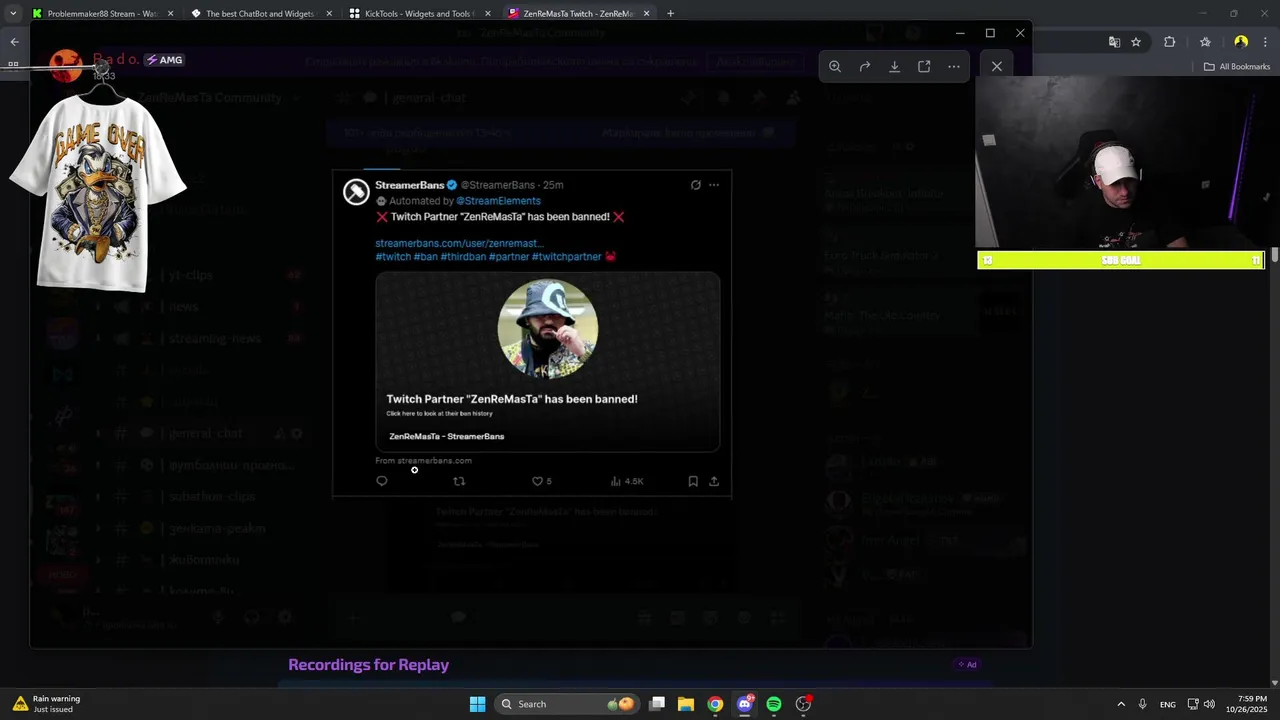Click the reply icon under the tweet
The image size is (1280, 720).
coord(382,481)
